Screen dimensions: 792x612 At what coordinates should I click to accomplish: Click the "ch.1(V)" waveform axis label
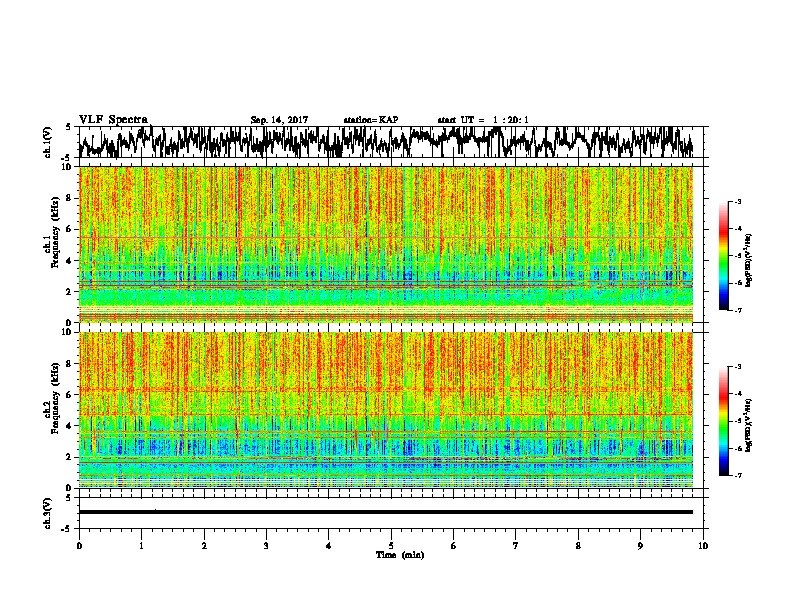(47, 142)
